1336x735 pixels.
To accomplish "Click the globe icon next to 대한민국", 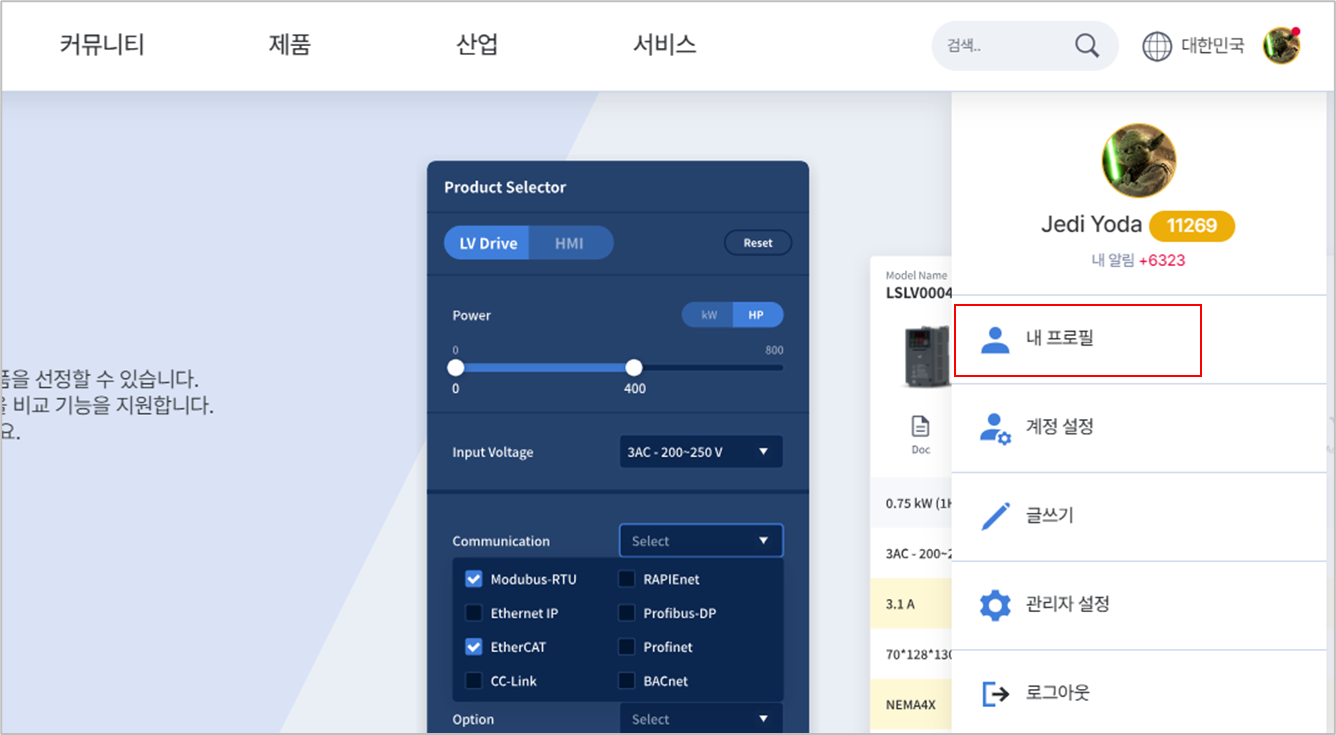I will click(1156, 45).
